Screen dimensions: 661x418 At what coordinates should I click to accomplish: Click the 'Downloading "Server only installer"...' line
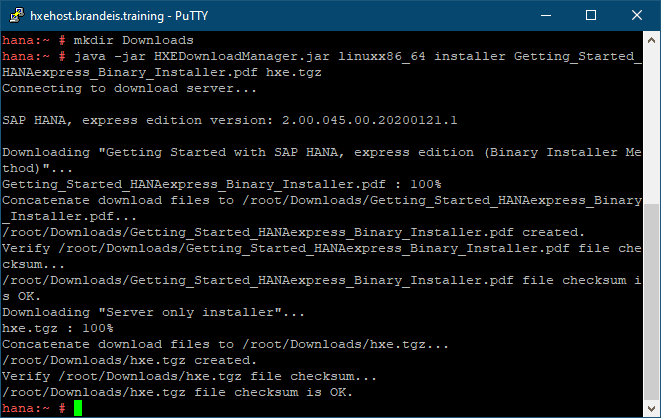point(153,313)
